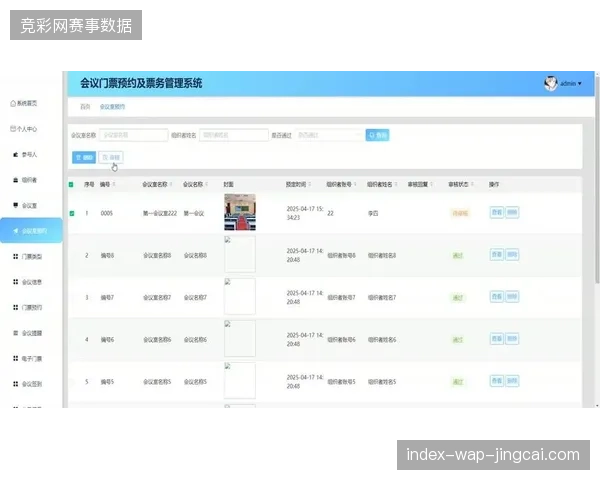The image size is (600, 480).
Task: Click the 第一会议室222 cell
Action: 160,213
